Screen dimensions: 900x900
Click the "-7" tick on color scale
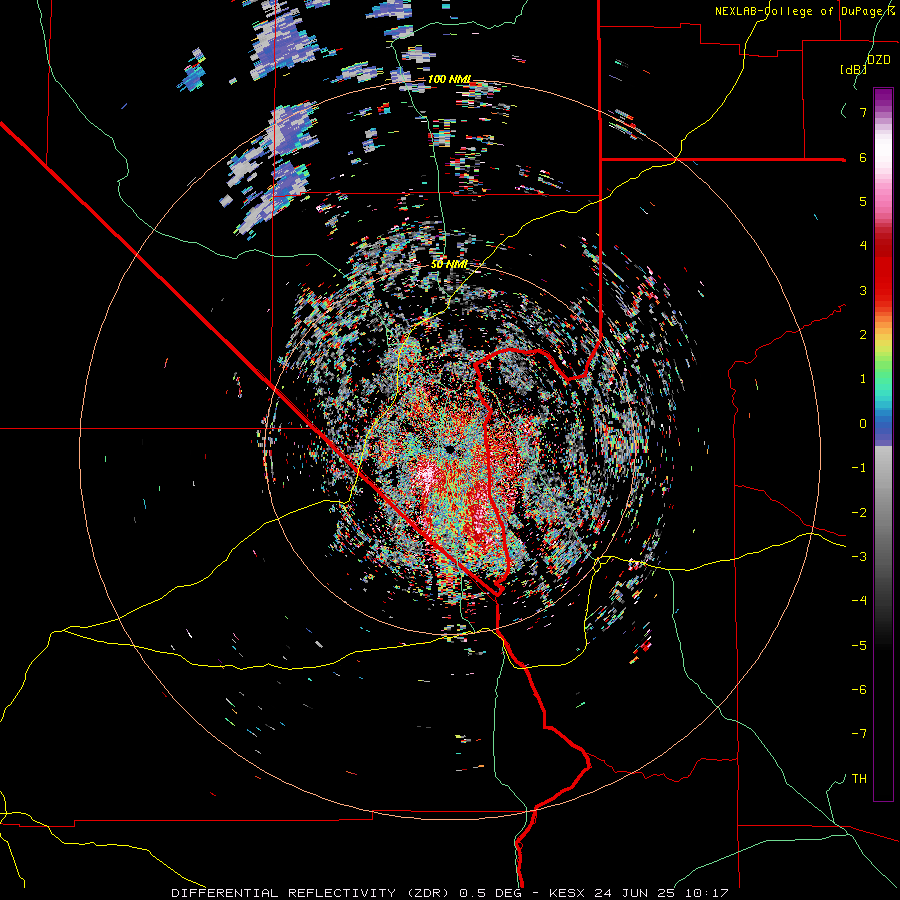point(859,734)
